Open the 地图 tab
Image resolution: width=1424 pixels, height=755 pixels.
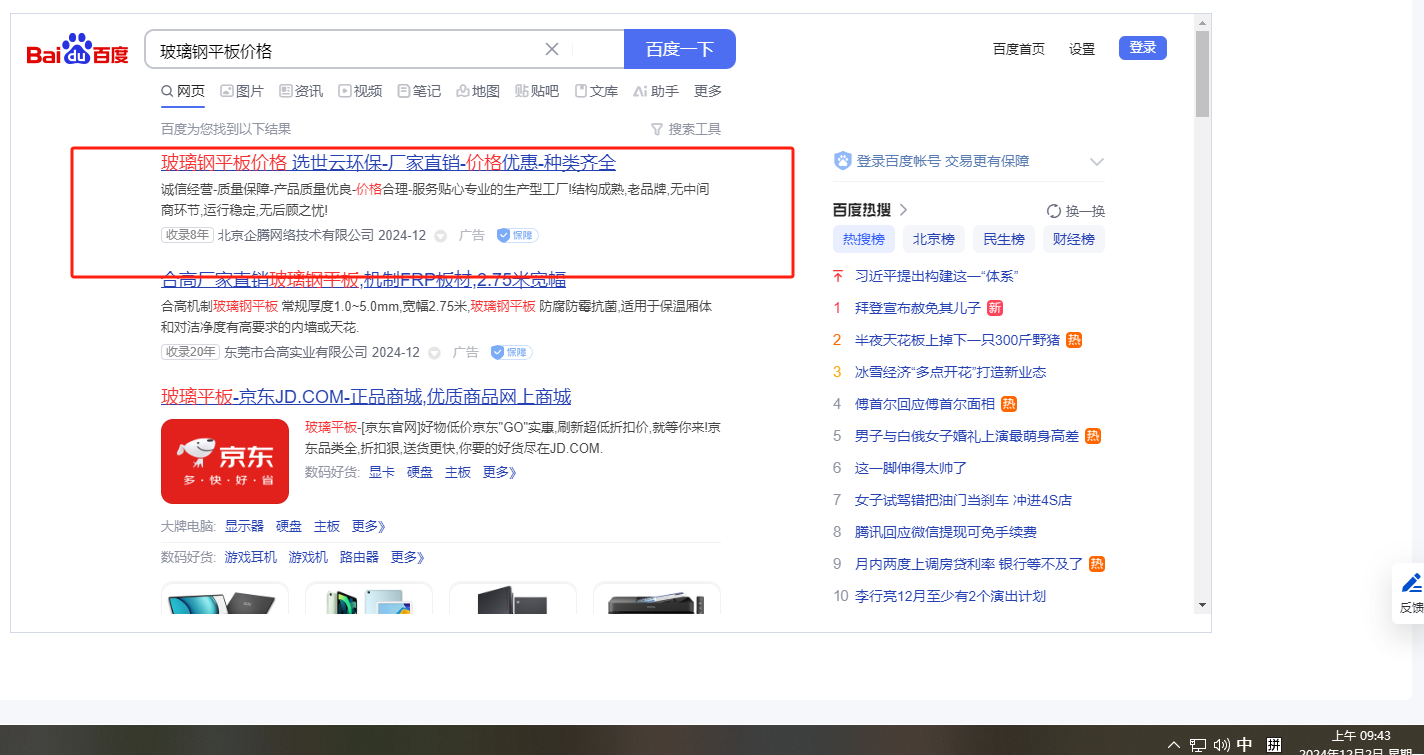(x=477, y=91)
